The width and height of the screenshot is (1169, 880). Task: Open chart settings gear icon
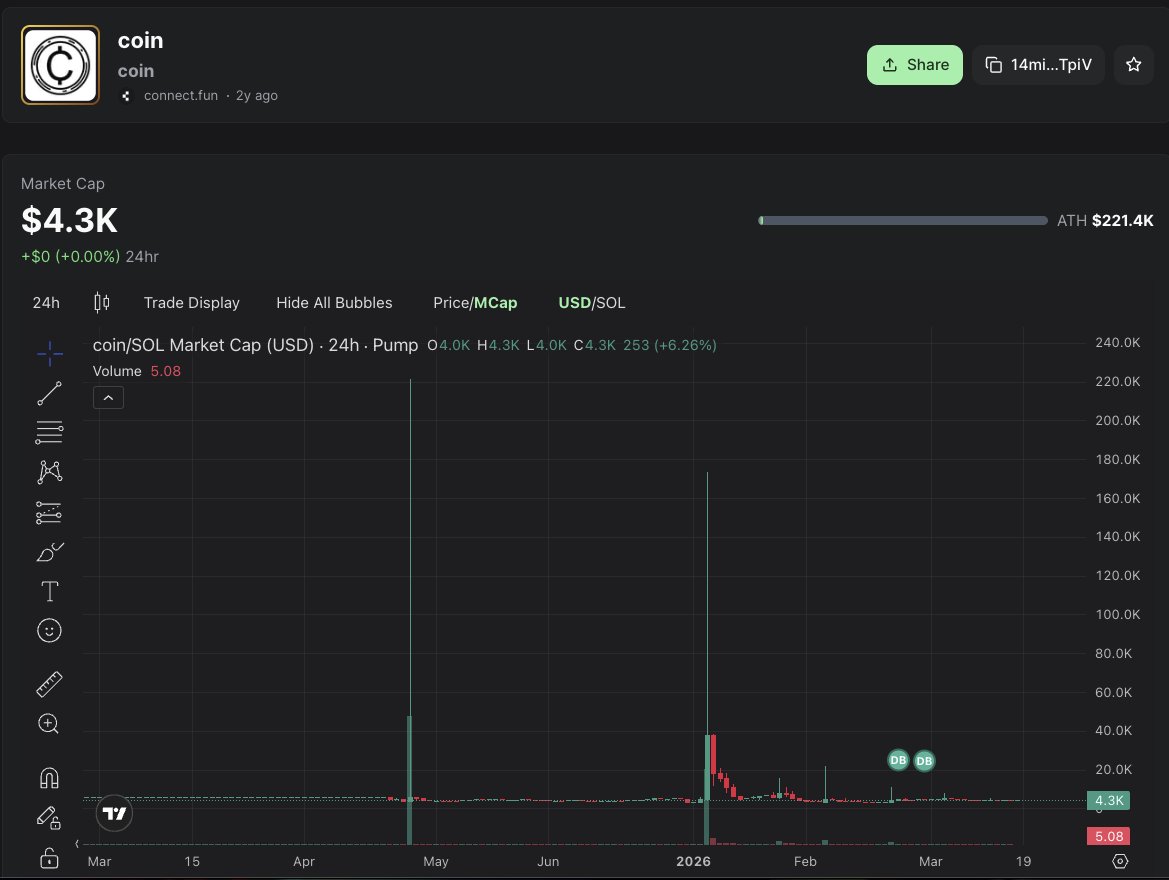click(x=1120, y=861)
